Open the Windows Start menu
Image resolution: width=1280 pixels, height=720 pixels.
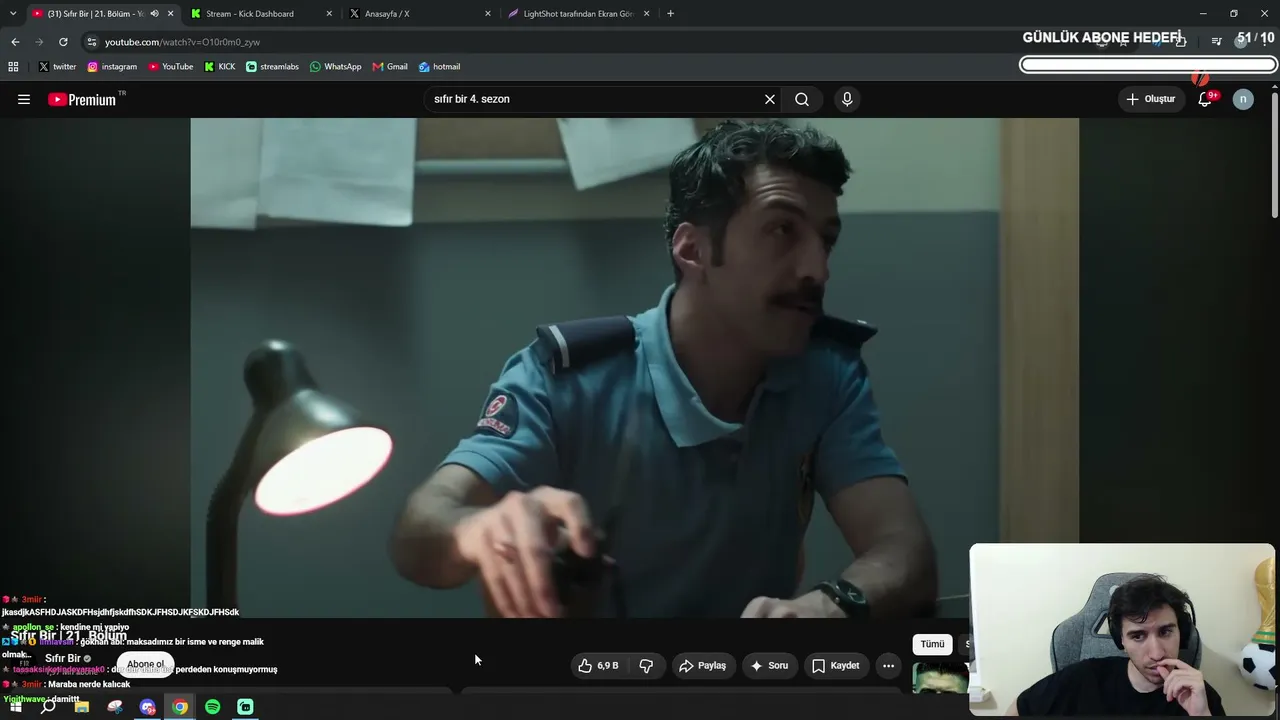coord(15,707)
